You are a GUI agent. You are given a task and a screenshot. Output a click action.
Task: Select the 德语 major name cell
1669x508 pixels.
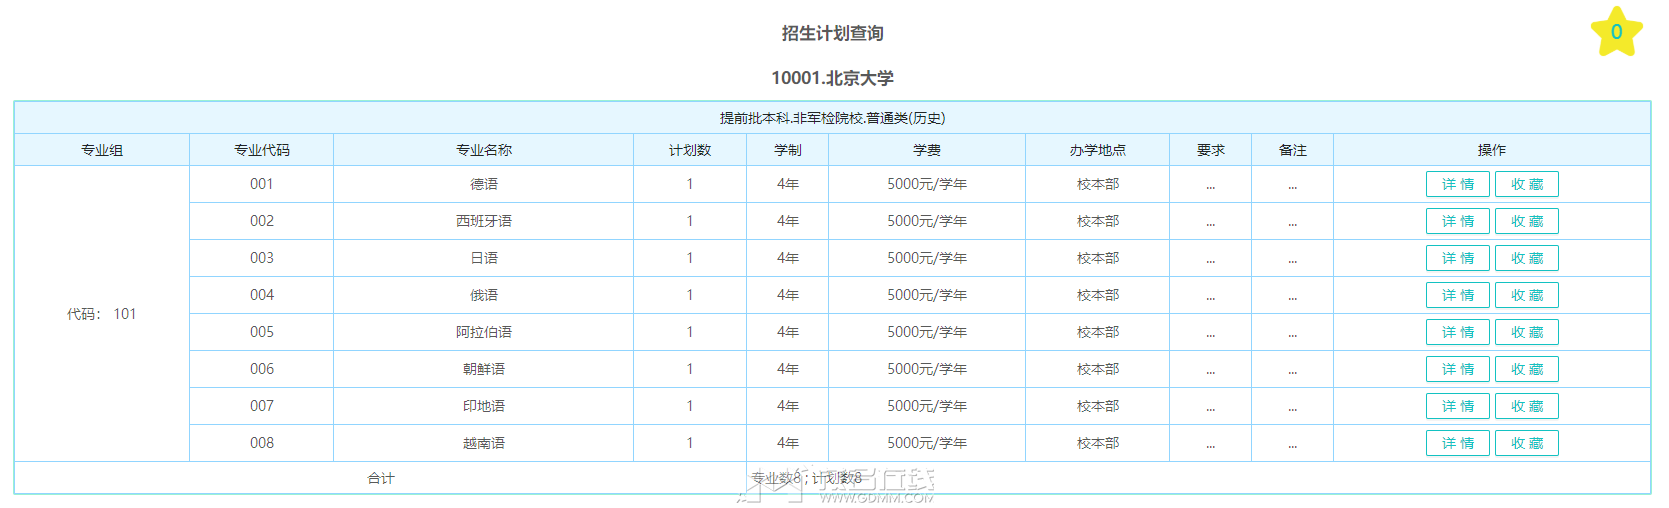click(483, 184)
